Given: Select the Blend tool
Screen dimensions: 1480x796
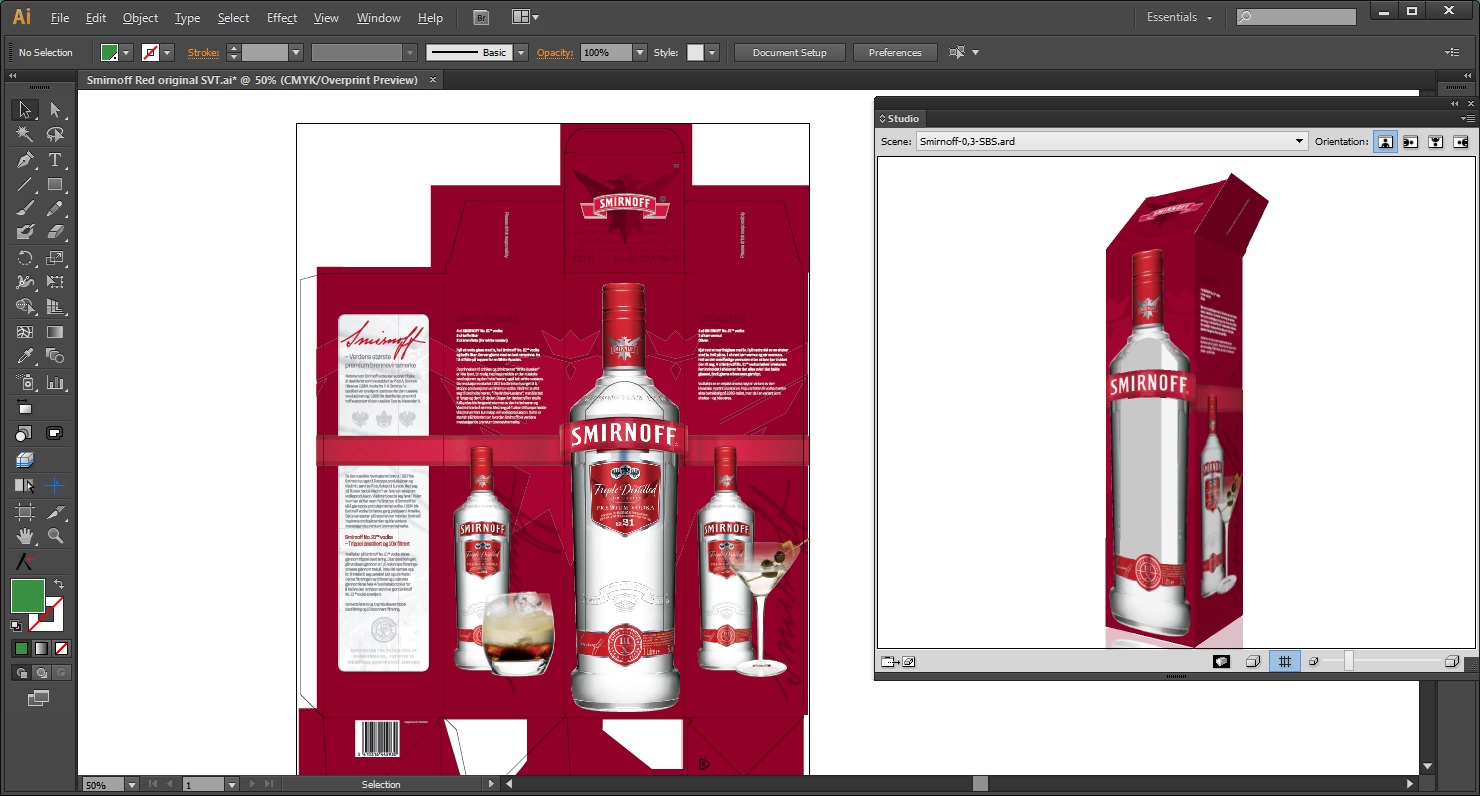Looking at the screenshot, I should tap(55, 356).
